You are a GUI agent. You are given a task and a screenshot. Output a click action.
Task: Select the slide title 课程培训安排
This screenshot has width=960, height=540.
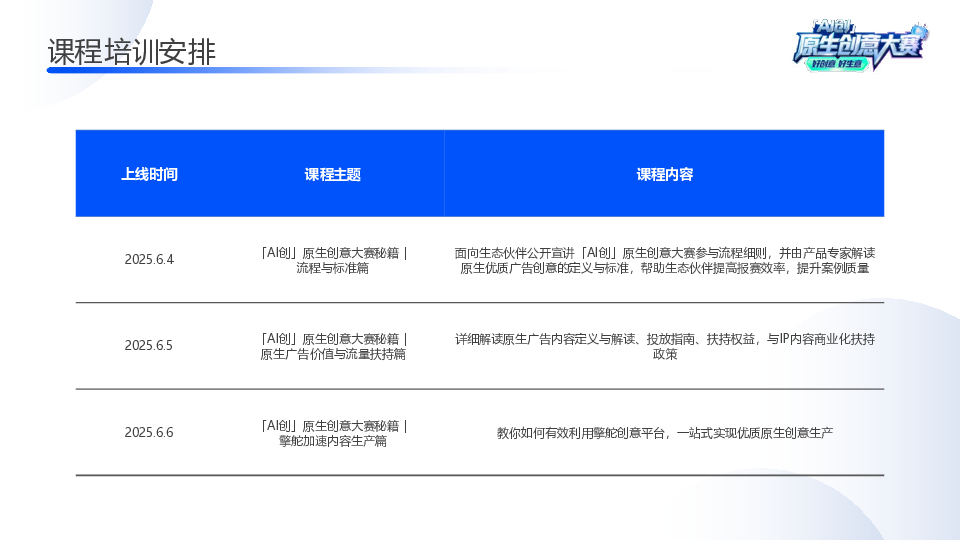(132, 51)
